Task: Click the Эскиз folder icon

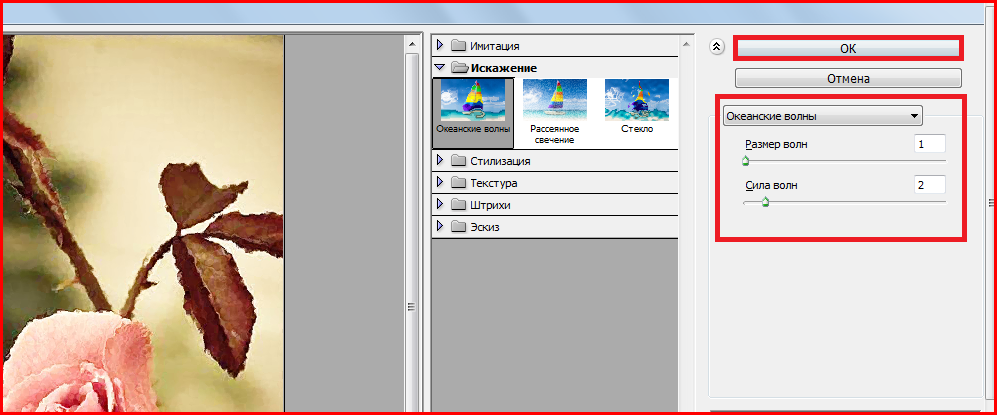Action: [x=458, y=227]
